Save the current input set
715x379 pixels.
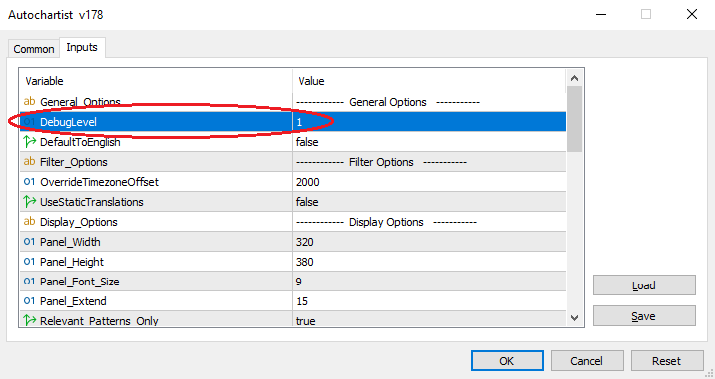point(644,316)
